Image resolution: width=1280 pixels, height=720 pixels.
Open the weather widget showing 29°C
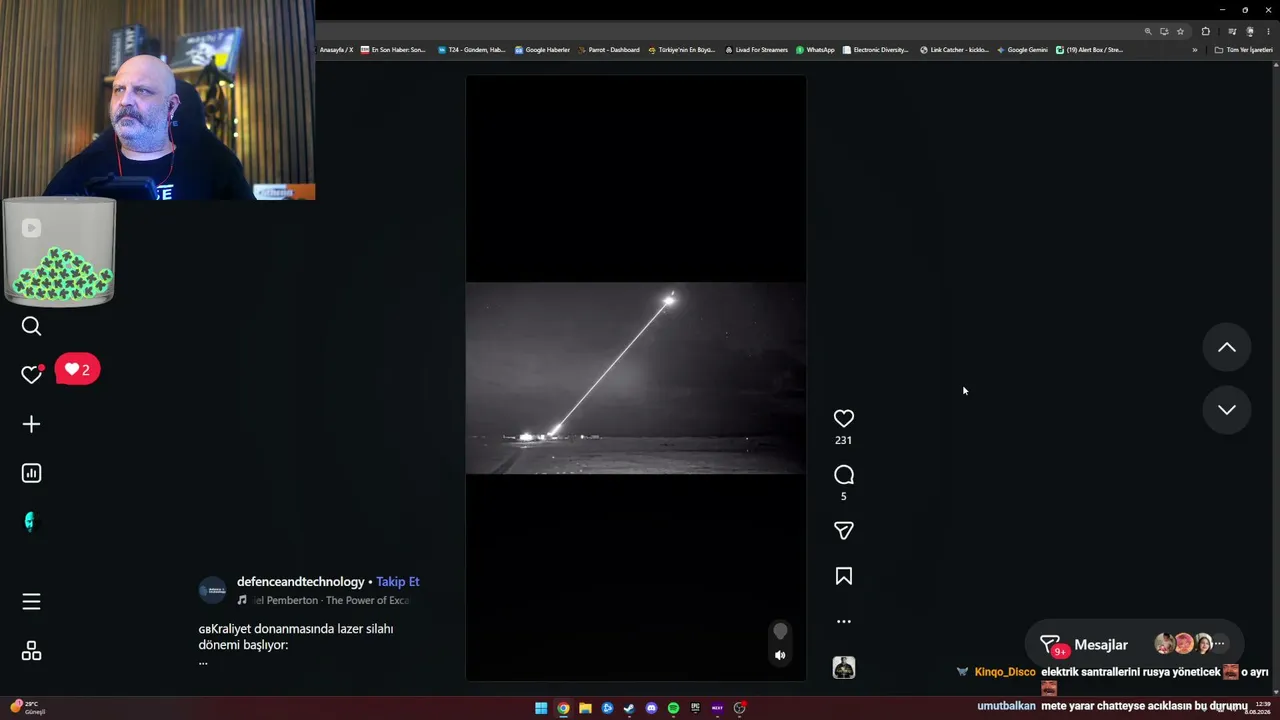[x=28, y=707]
